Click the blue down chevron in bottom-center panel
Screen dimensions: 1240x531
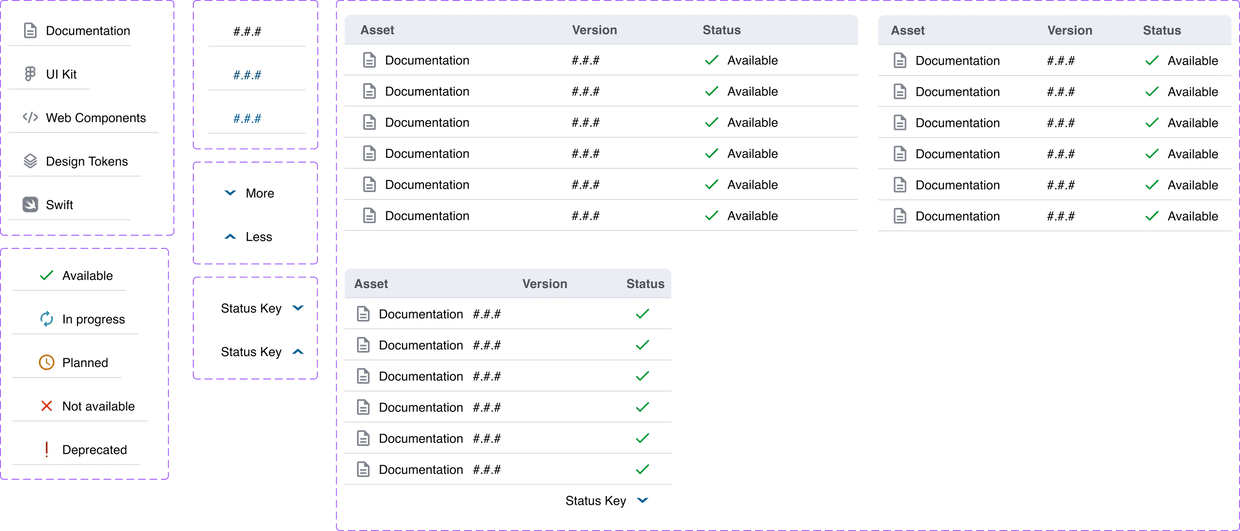pyautogui.click(x=297, y=308)
